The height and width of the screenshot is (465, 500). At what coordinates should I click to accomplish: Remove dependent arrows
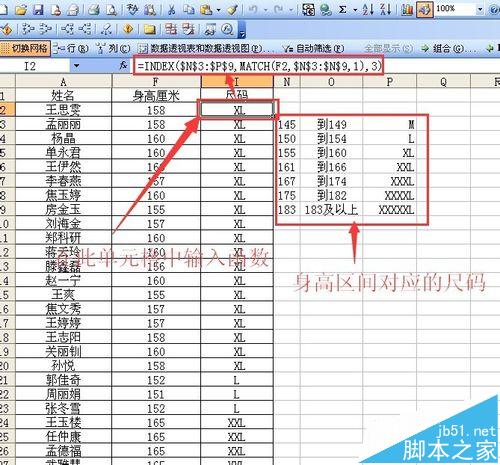[x=85, y=30]
